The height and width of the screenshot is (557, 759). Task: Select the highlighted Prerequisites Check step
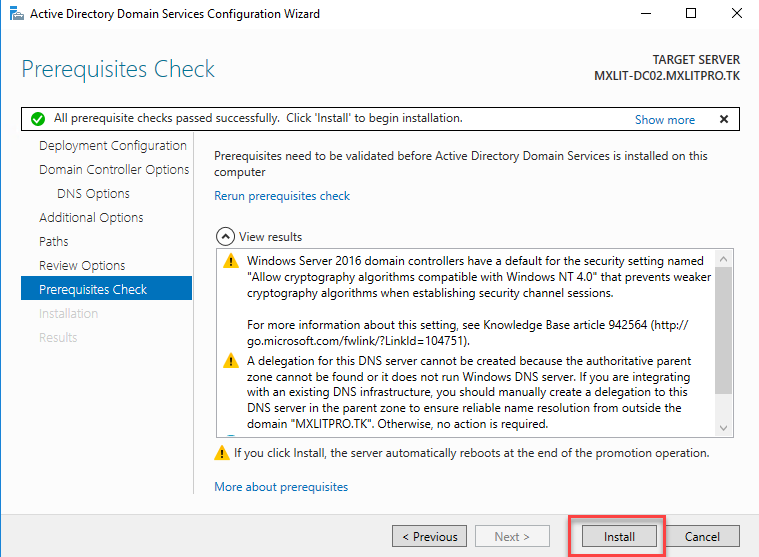[x=93, y=290]
